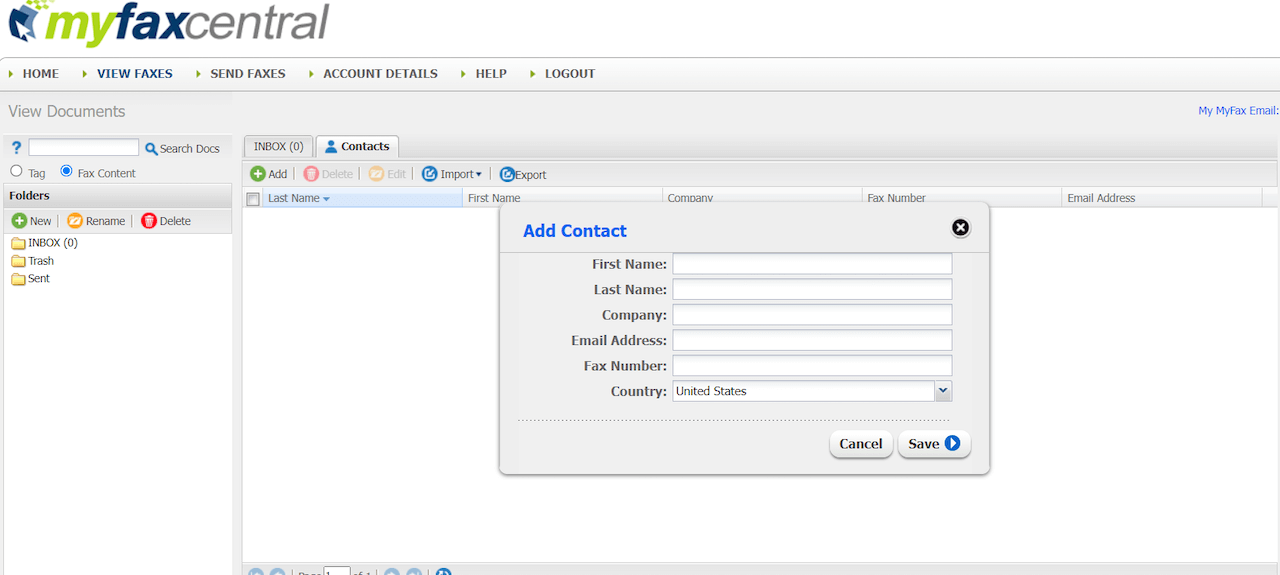Switch to the Contacts tab
1280x575 pixels.
(x=357, y=146)
